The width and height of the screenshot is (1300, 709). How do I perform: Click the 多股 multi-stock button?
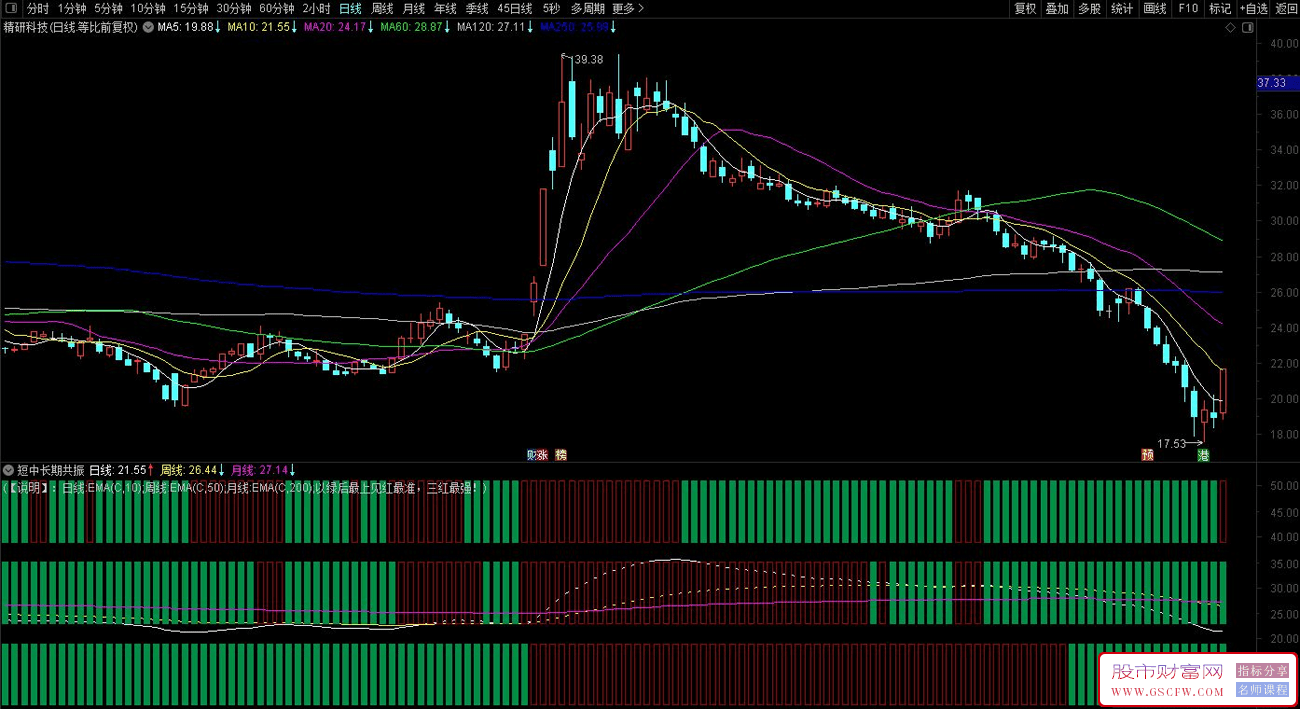1089,8
